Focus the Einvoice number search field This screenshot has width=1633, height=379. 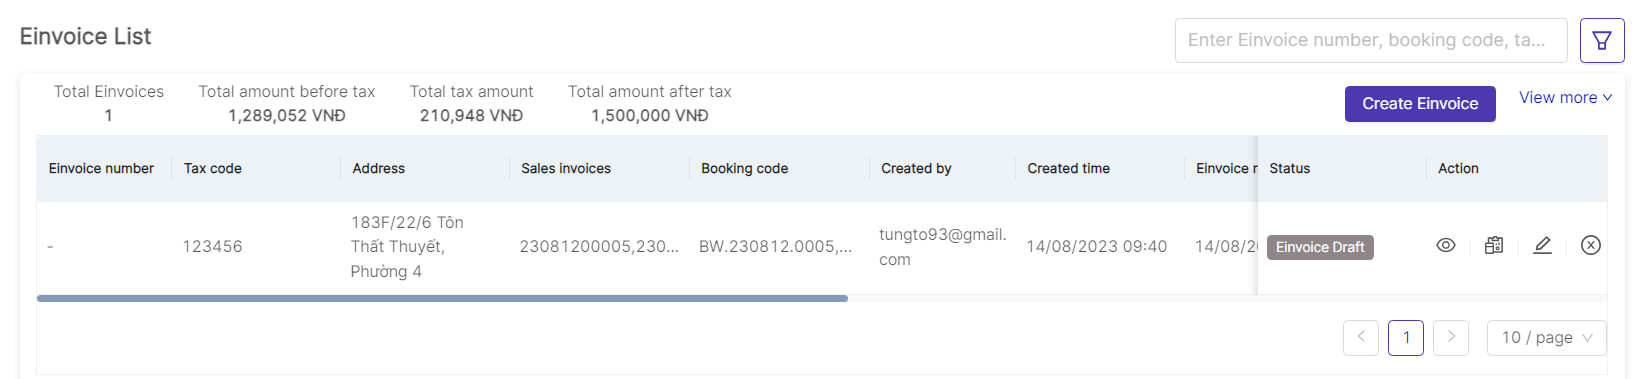[1371, 40]
